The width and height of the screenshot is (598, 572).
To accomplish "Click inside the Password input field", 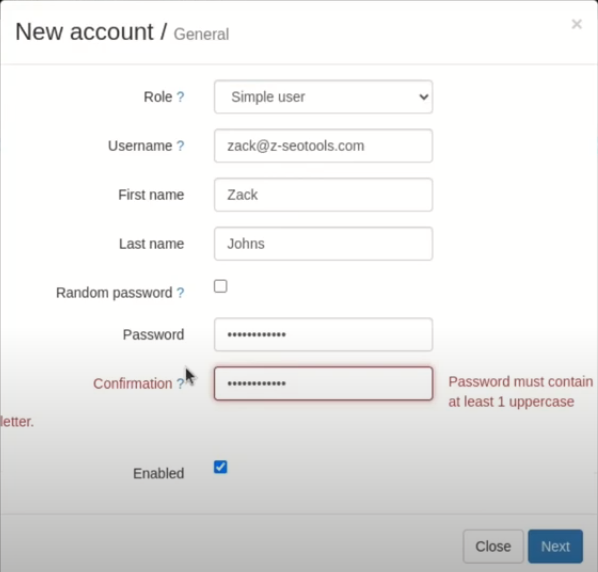I will [x=323, y=334].
